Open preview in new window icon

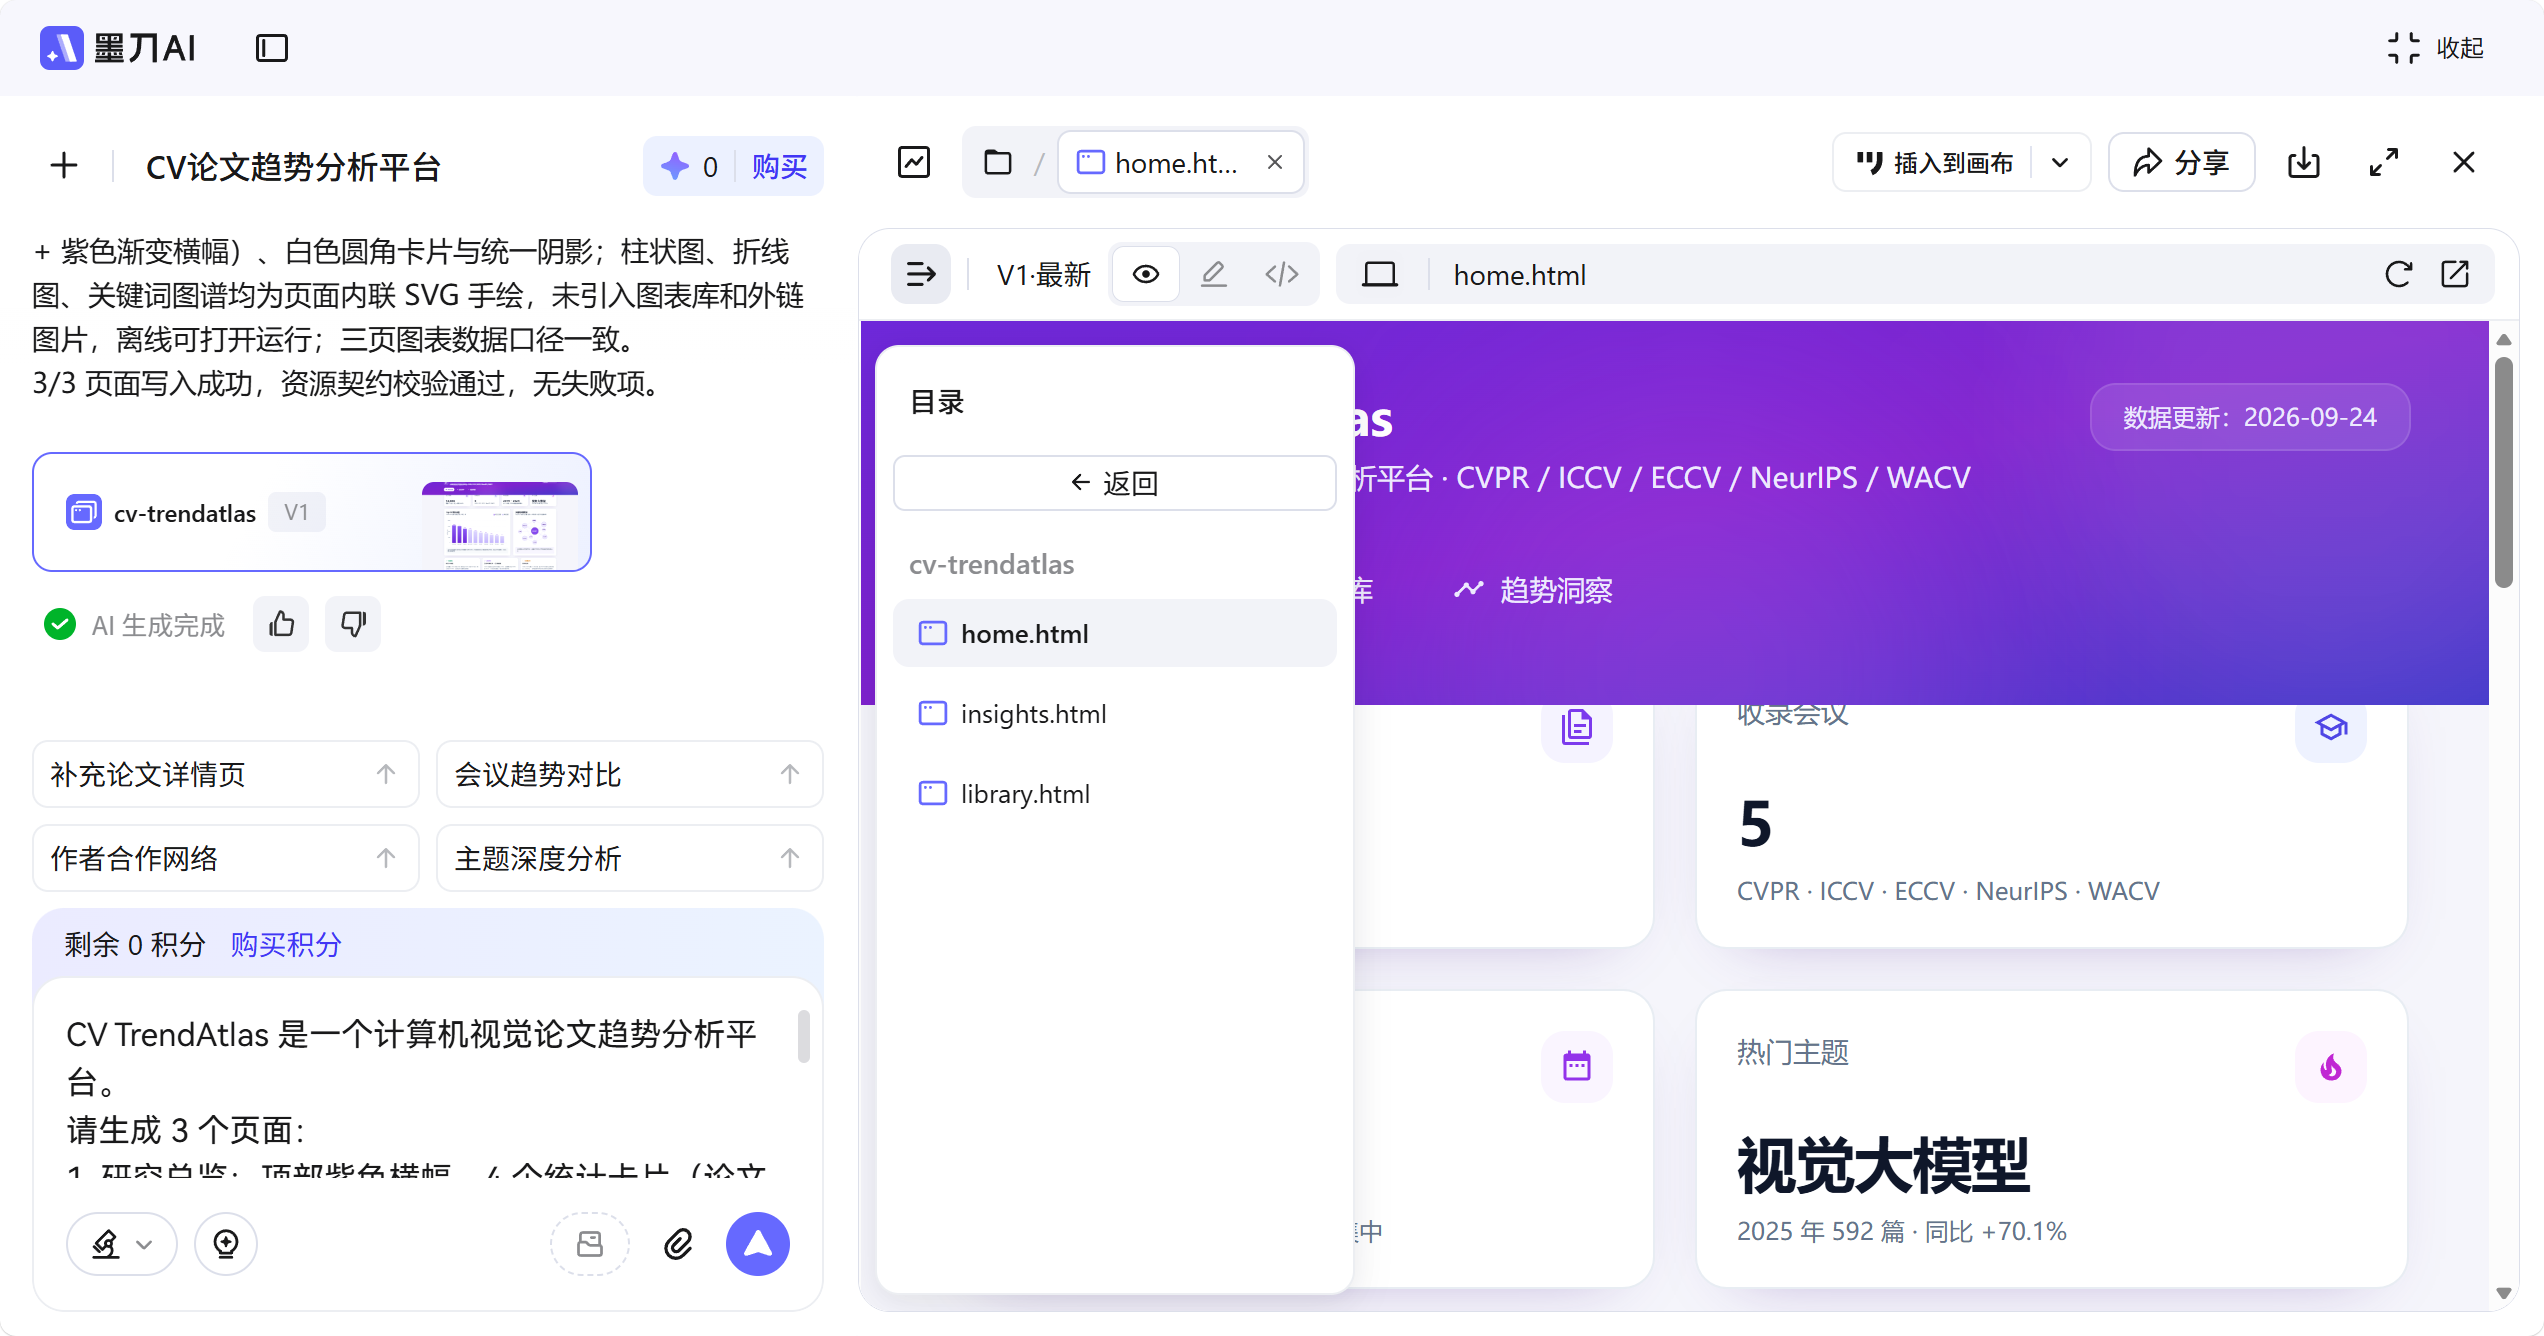2455,274
